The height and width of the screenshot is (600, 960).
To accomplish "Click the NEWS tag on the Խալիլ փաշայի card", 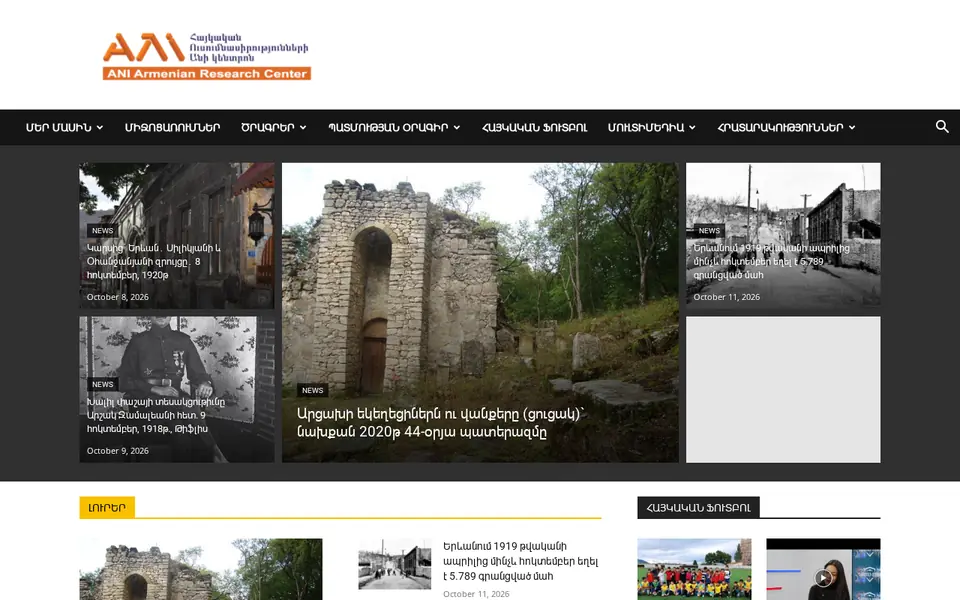I will coord(102,384).
